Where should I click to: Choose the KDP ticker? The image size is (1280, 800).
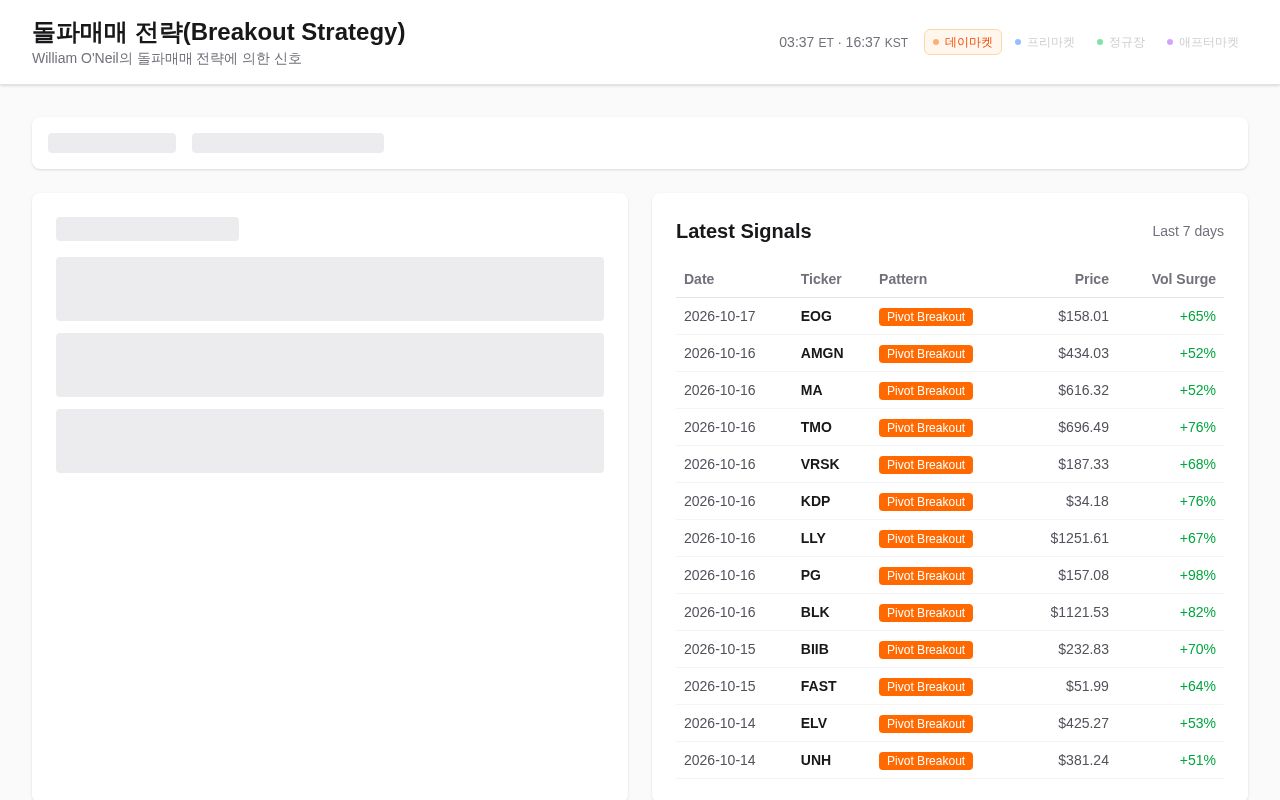tap(816, 501)
